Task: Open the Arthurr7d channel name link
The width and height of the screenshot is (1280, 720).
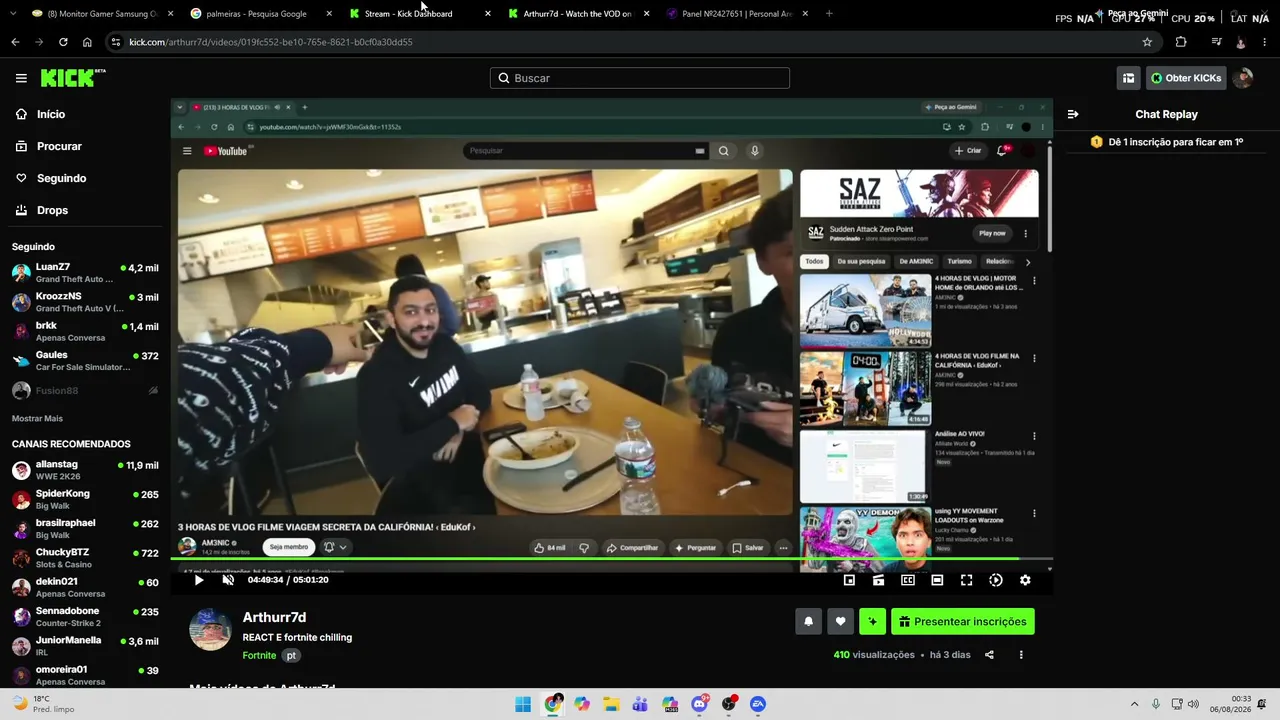Action: pos(274,617)
